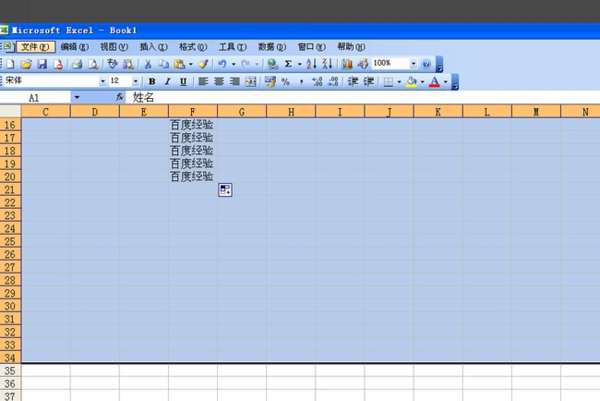This screenshot has width=600, height=401.
Task: Expand the zoom 100% dropdown
Action: [x=413, y=64]
